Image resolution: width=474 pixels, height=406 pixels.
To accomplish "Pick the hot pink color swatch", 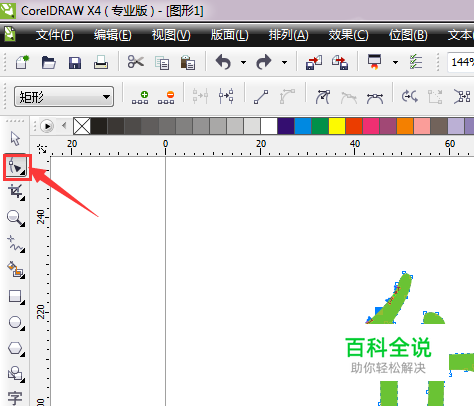I will click(x=371, y=126).
